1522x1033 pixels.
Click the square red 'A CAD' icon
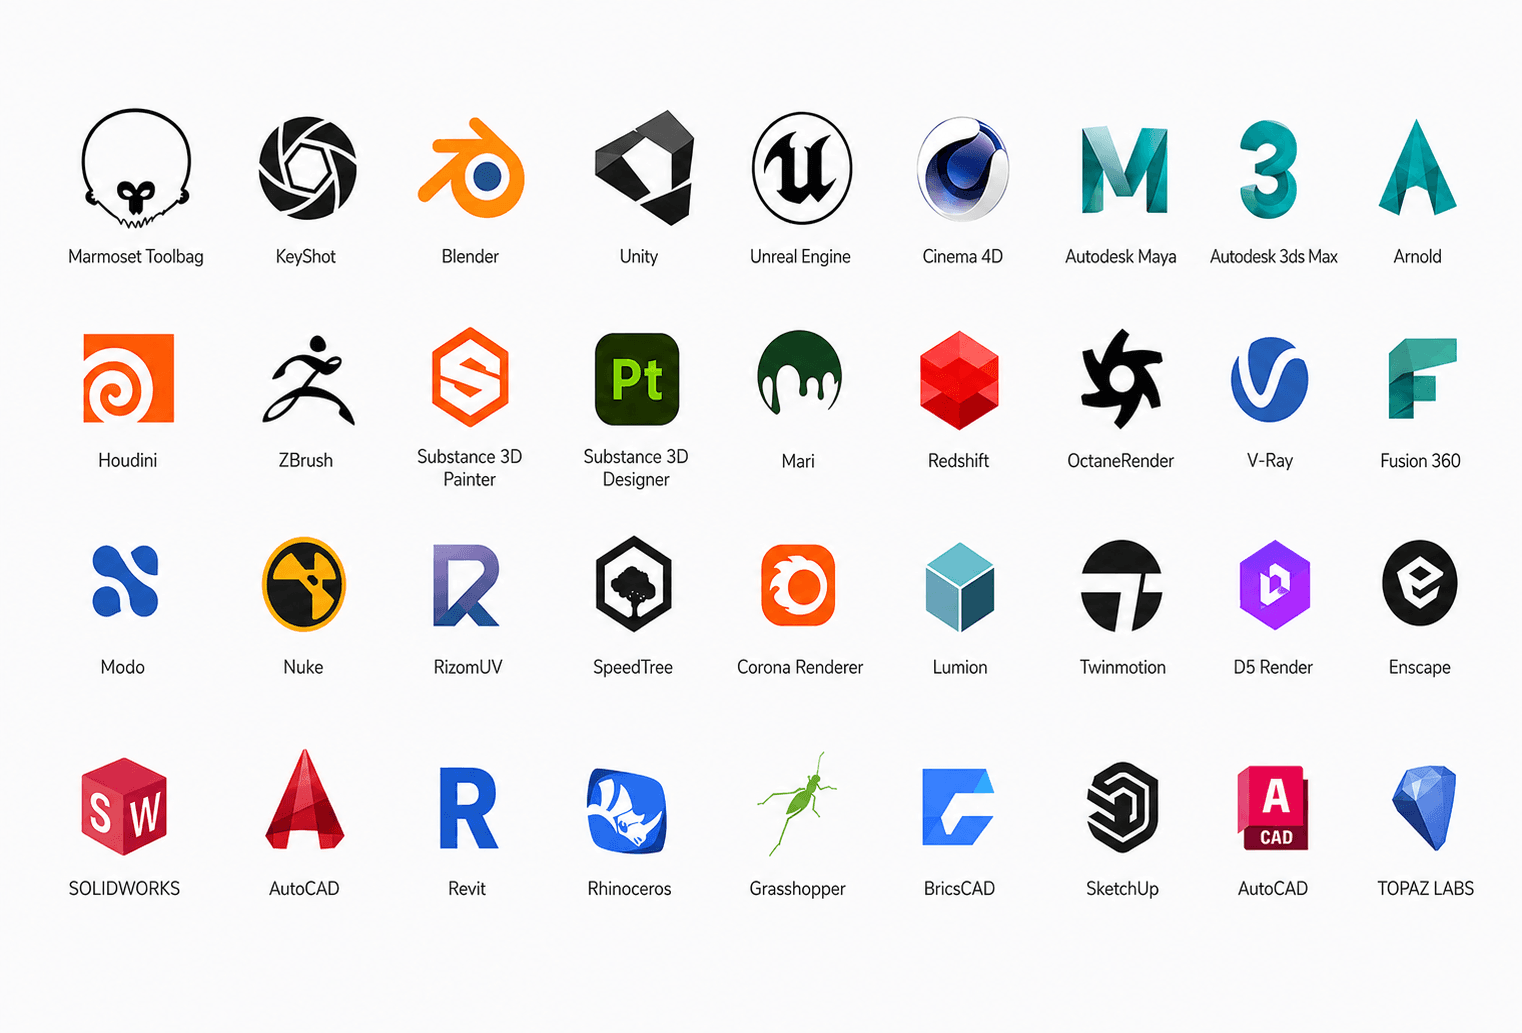click(x=1273, y=808)
